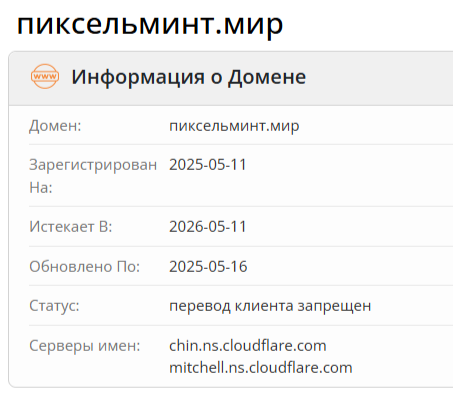This screenshot has width=453, height=397.
Task: Click the Зарегистрирован На: label
Action: pos(93,176)
